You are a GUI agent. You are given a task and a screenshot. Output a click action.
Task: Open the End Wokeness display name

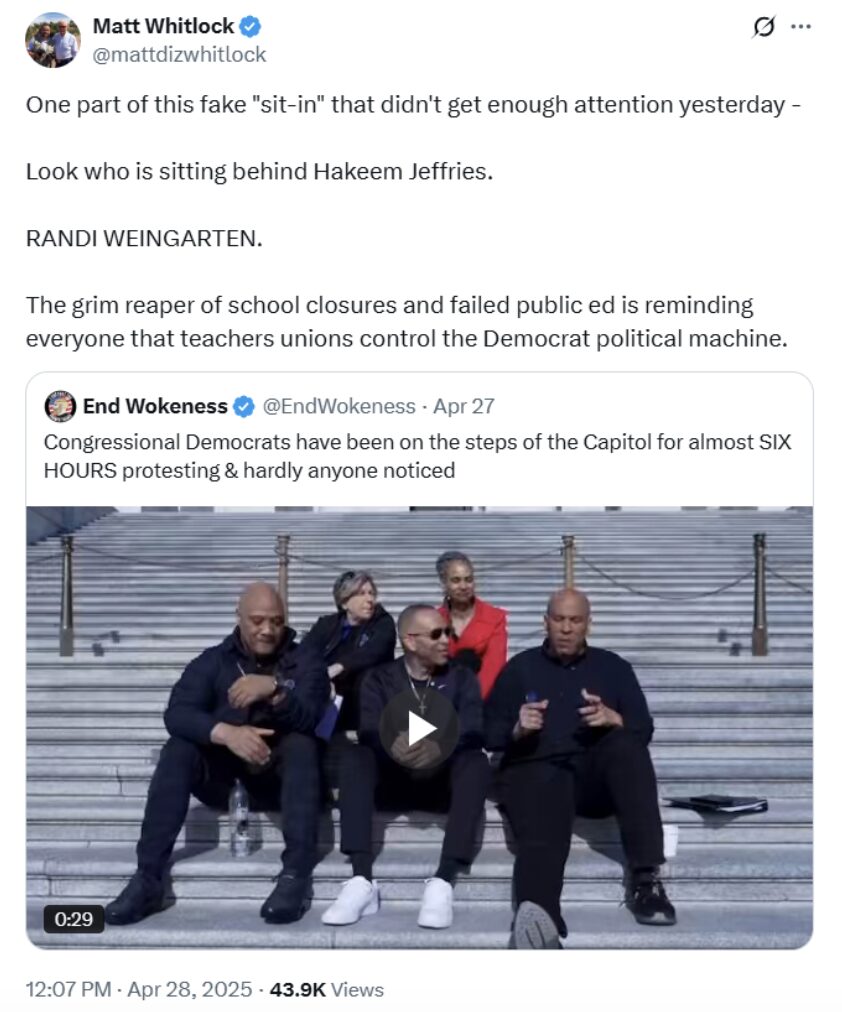point(155,406)
